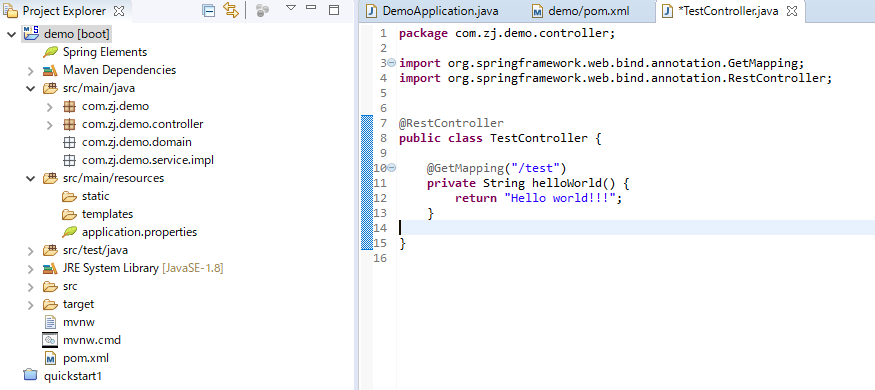Collapse the src/main/java folder
The width and height of the screenshot is (875, 390).
point(30,89)
